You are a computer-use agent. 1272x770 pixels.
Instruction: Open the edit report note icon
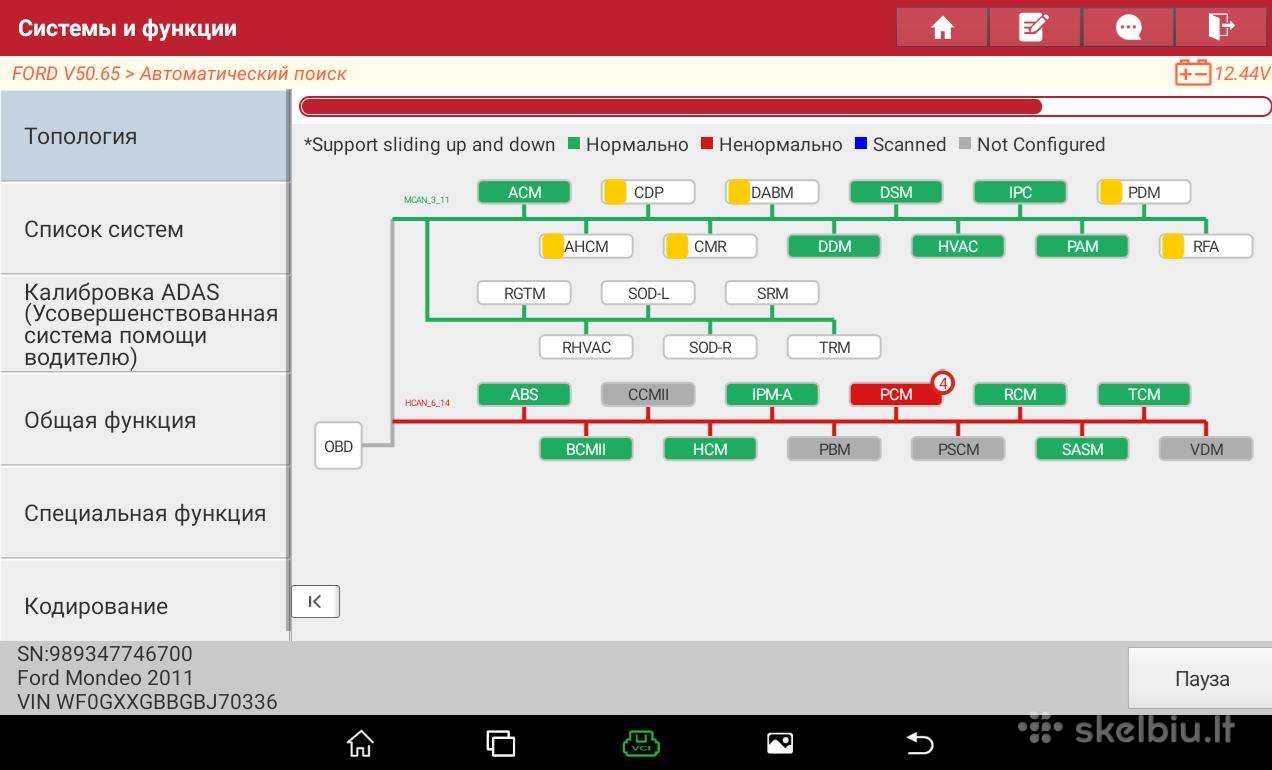[1034, 27]
